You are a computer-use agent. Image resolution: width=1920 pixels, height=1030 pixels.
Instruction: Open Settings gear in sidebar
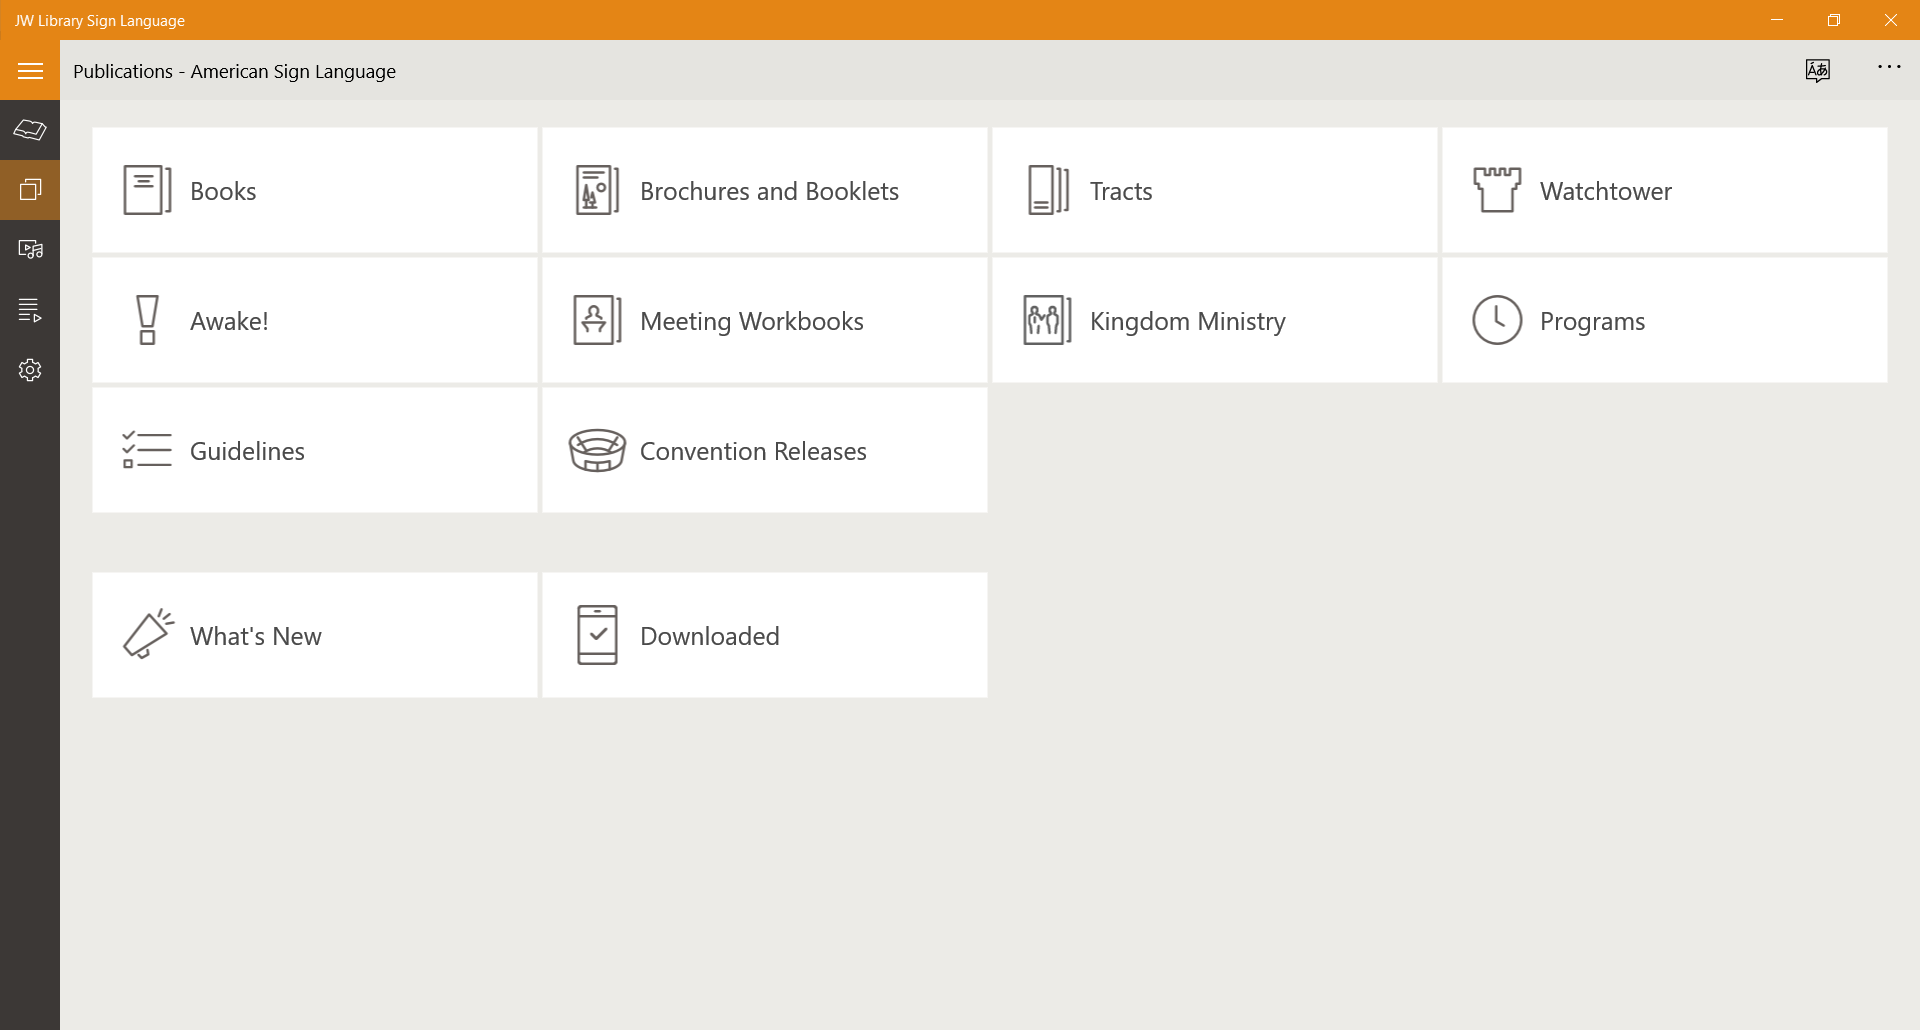(30, 370)
